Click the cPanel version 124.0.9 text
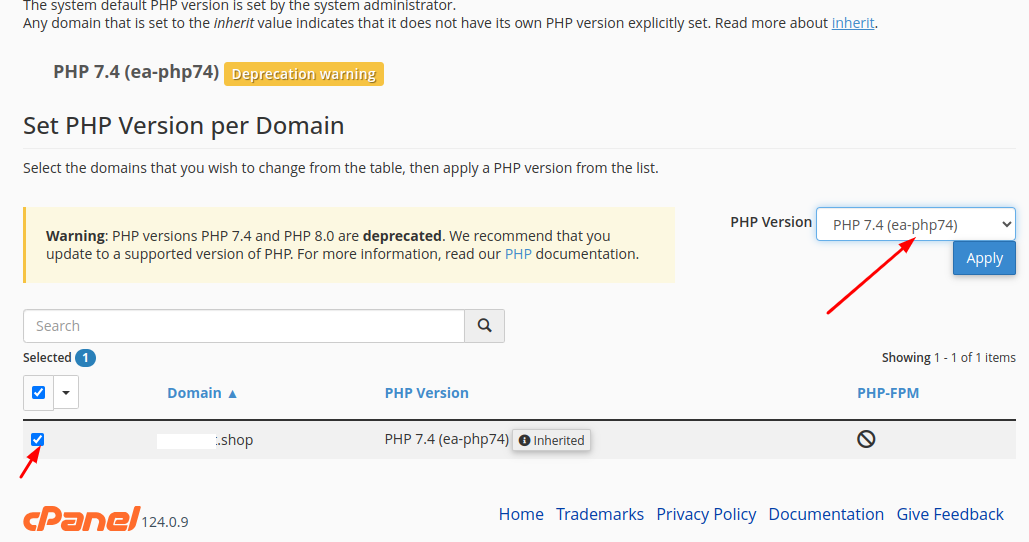The image size is (1029, 542). [165, 522]
